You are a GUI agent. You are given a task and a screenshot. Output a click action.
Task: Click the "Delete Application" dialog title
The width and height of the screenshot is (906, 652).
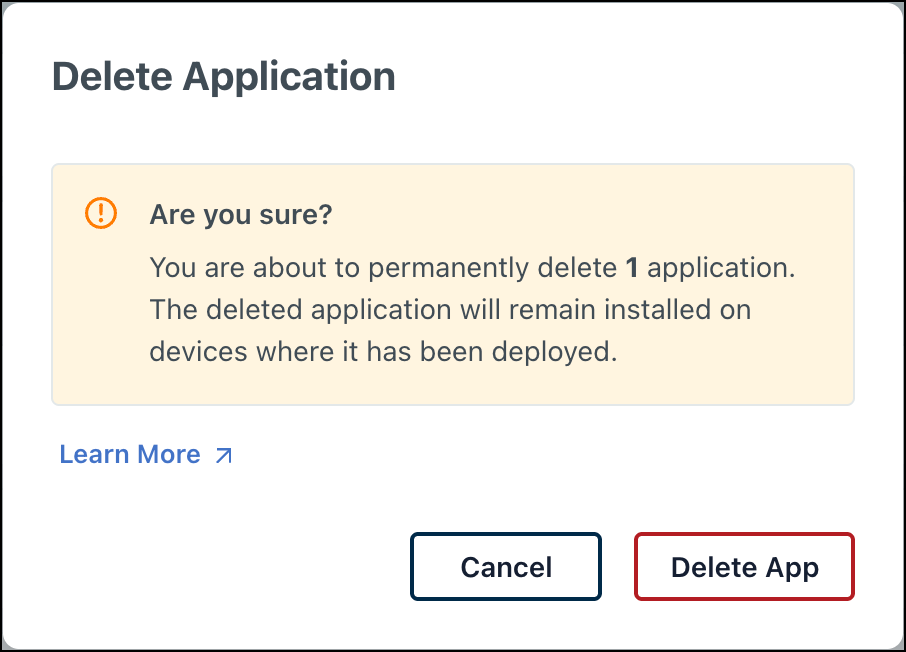[223, 77]
